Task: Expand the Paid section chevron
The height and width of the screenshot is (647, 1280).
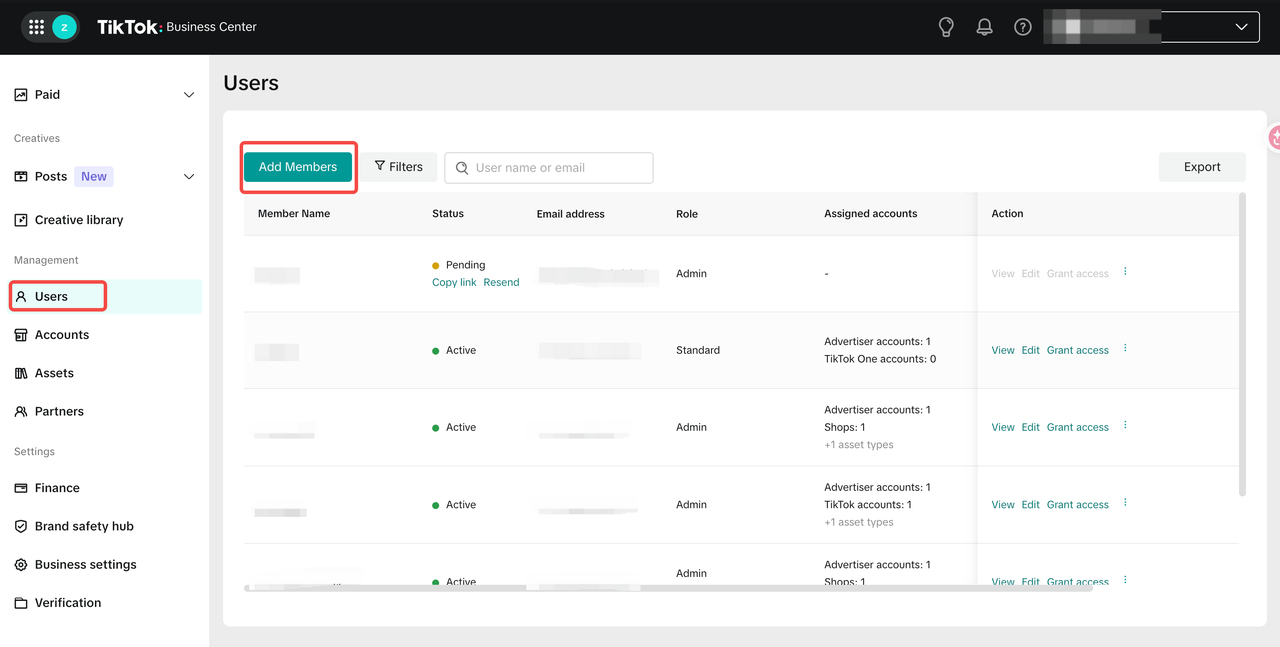Action: 189,95
